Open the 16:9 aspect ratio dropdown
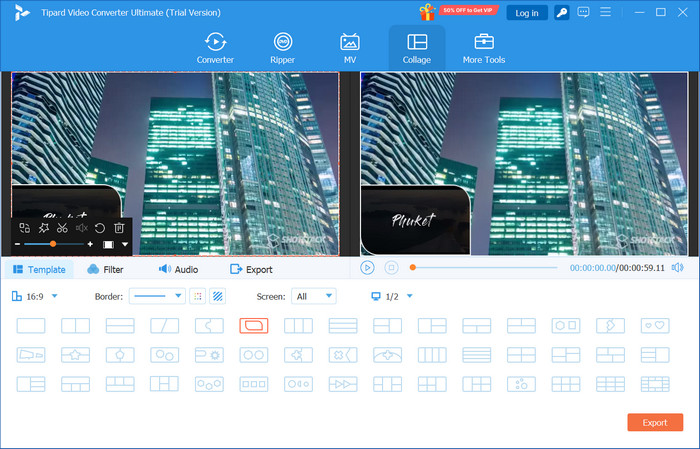700x449 pixels. 35,296
